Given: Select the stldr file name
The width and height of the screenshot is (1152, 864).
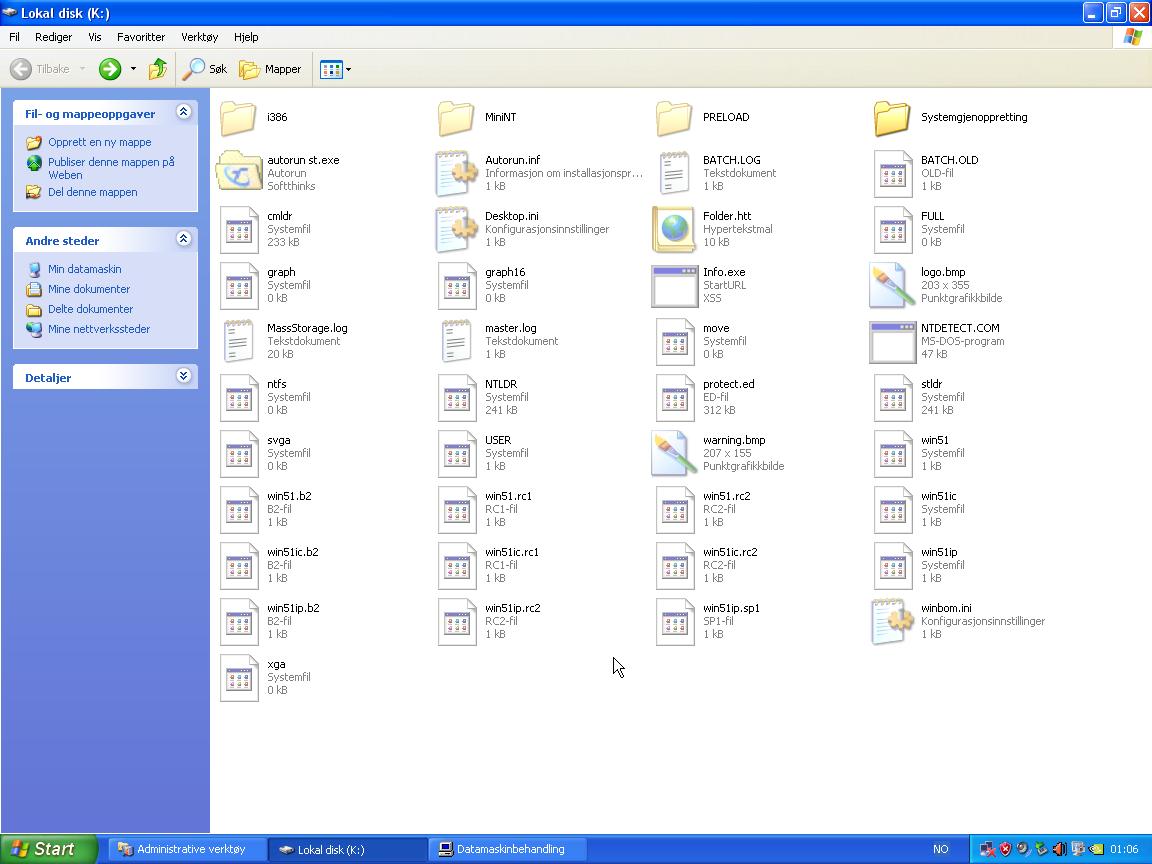Looking at the screenshot, I should (x=932, y=384).
